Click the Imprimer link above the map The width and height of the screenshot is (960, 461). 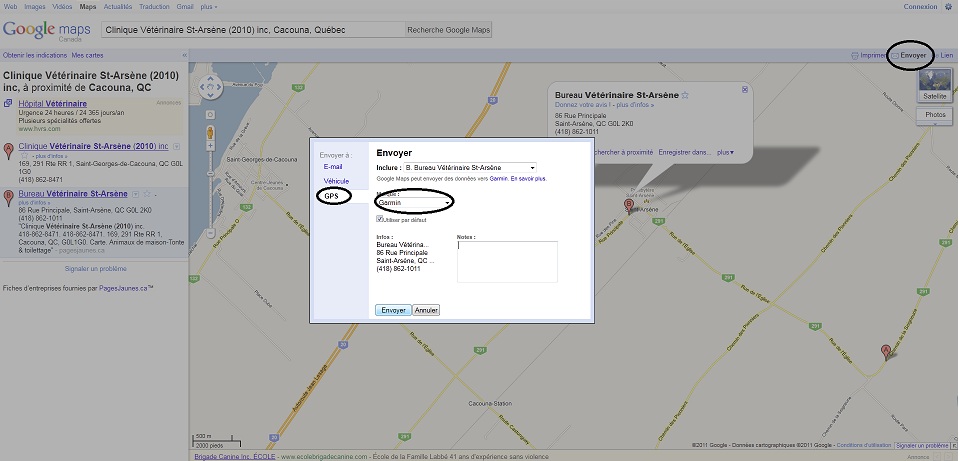(869, 55)
